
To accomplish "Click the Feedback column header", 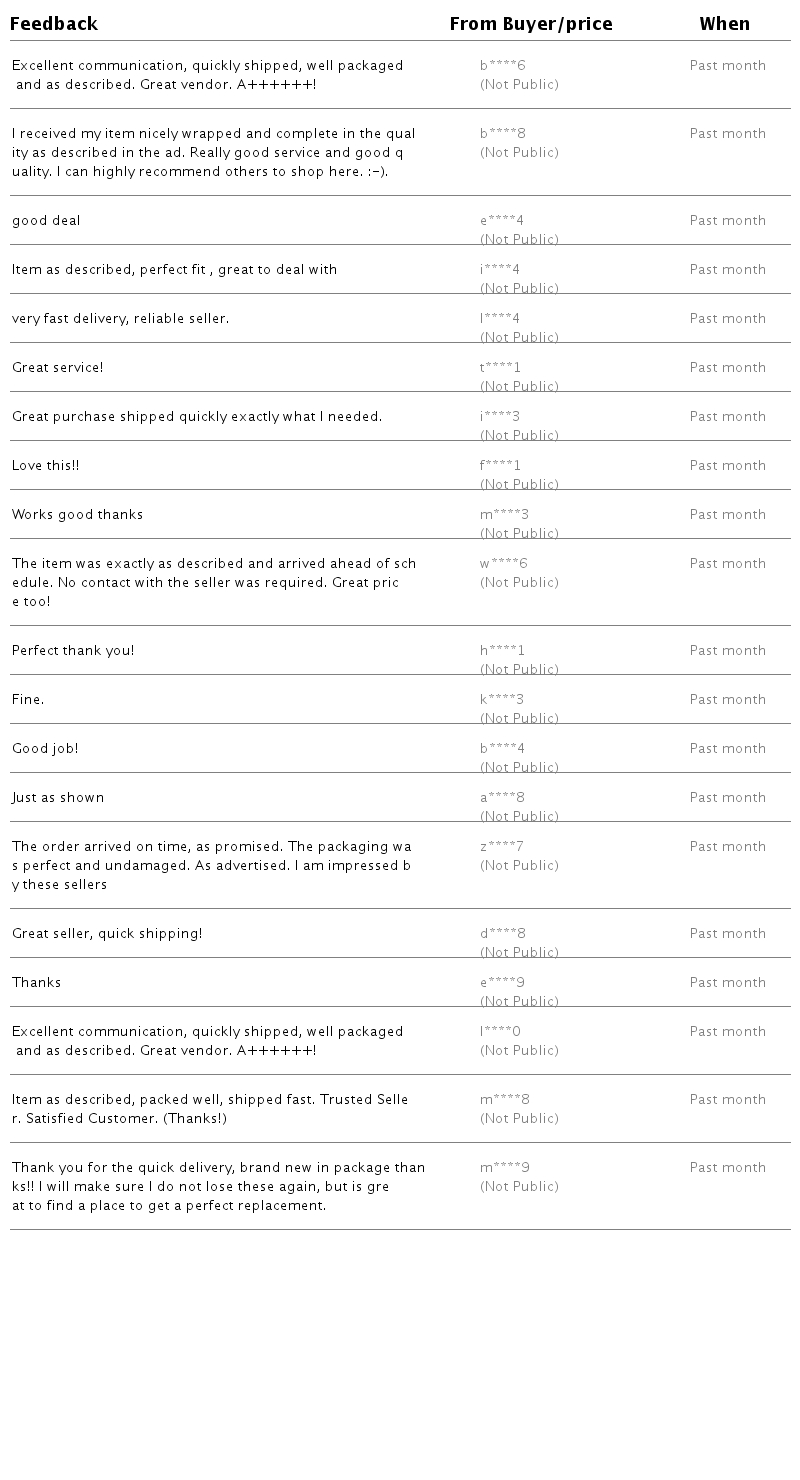I will (x=54, y=24).
